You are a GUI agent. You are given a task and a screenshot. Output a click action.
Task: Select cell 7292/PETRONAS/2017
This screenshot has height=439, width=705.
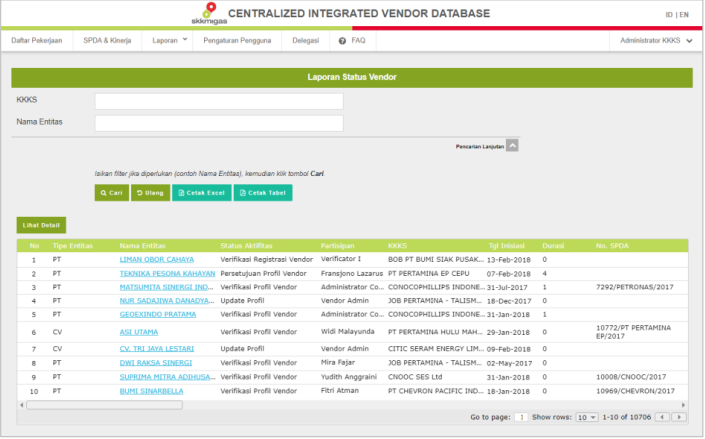pos(635,287)
